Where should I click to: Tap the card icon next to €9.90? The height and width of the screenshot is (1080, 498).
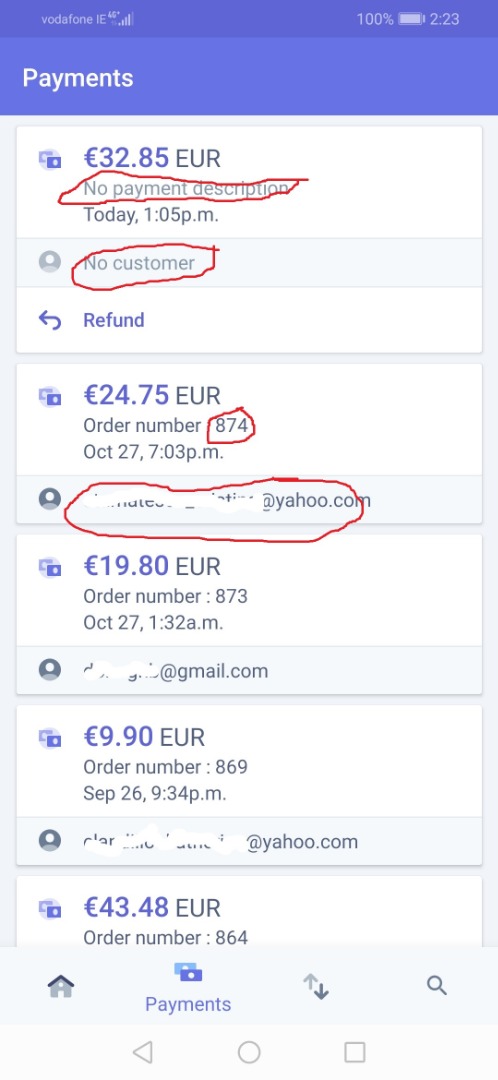[x=50, y=738]
